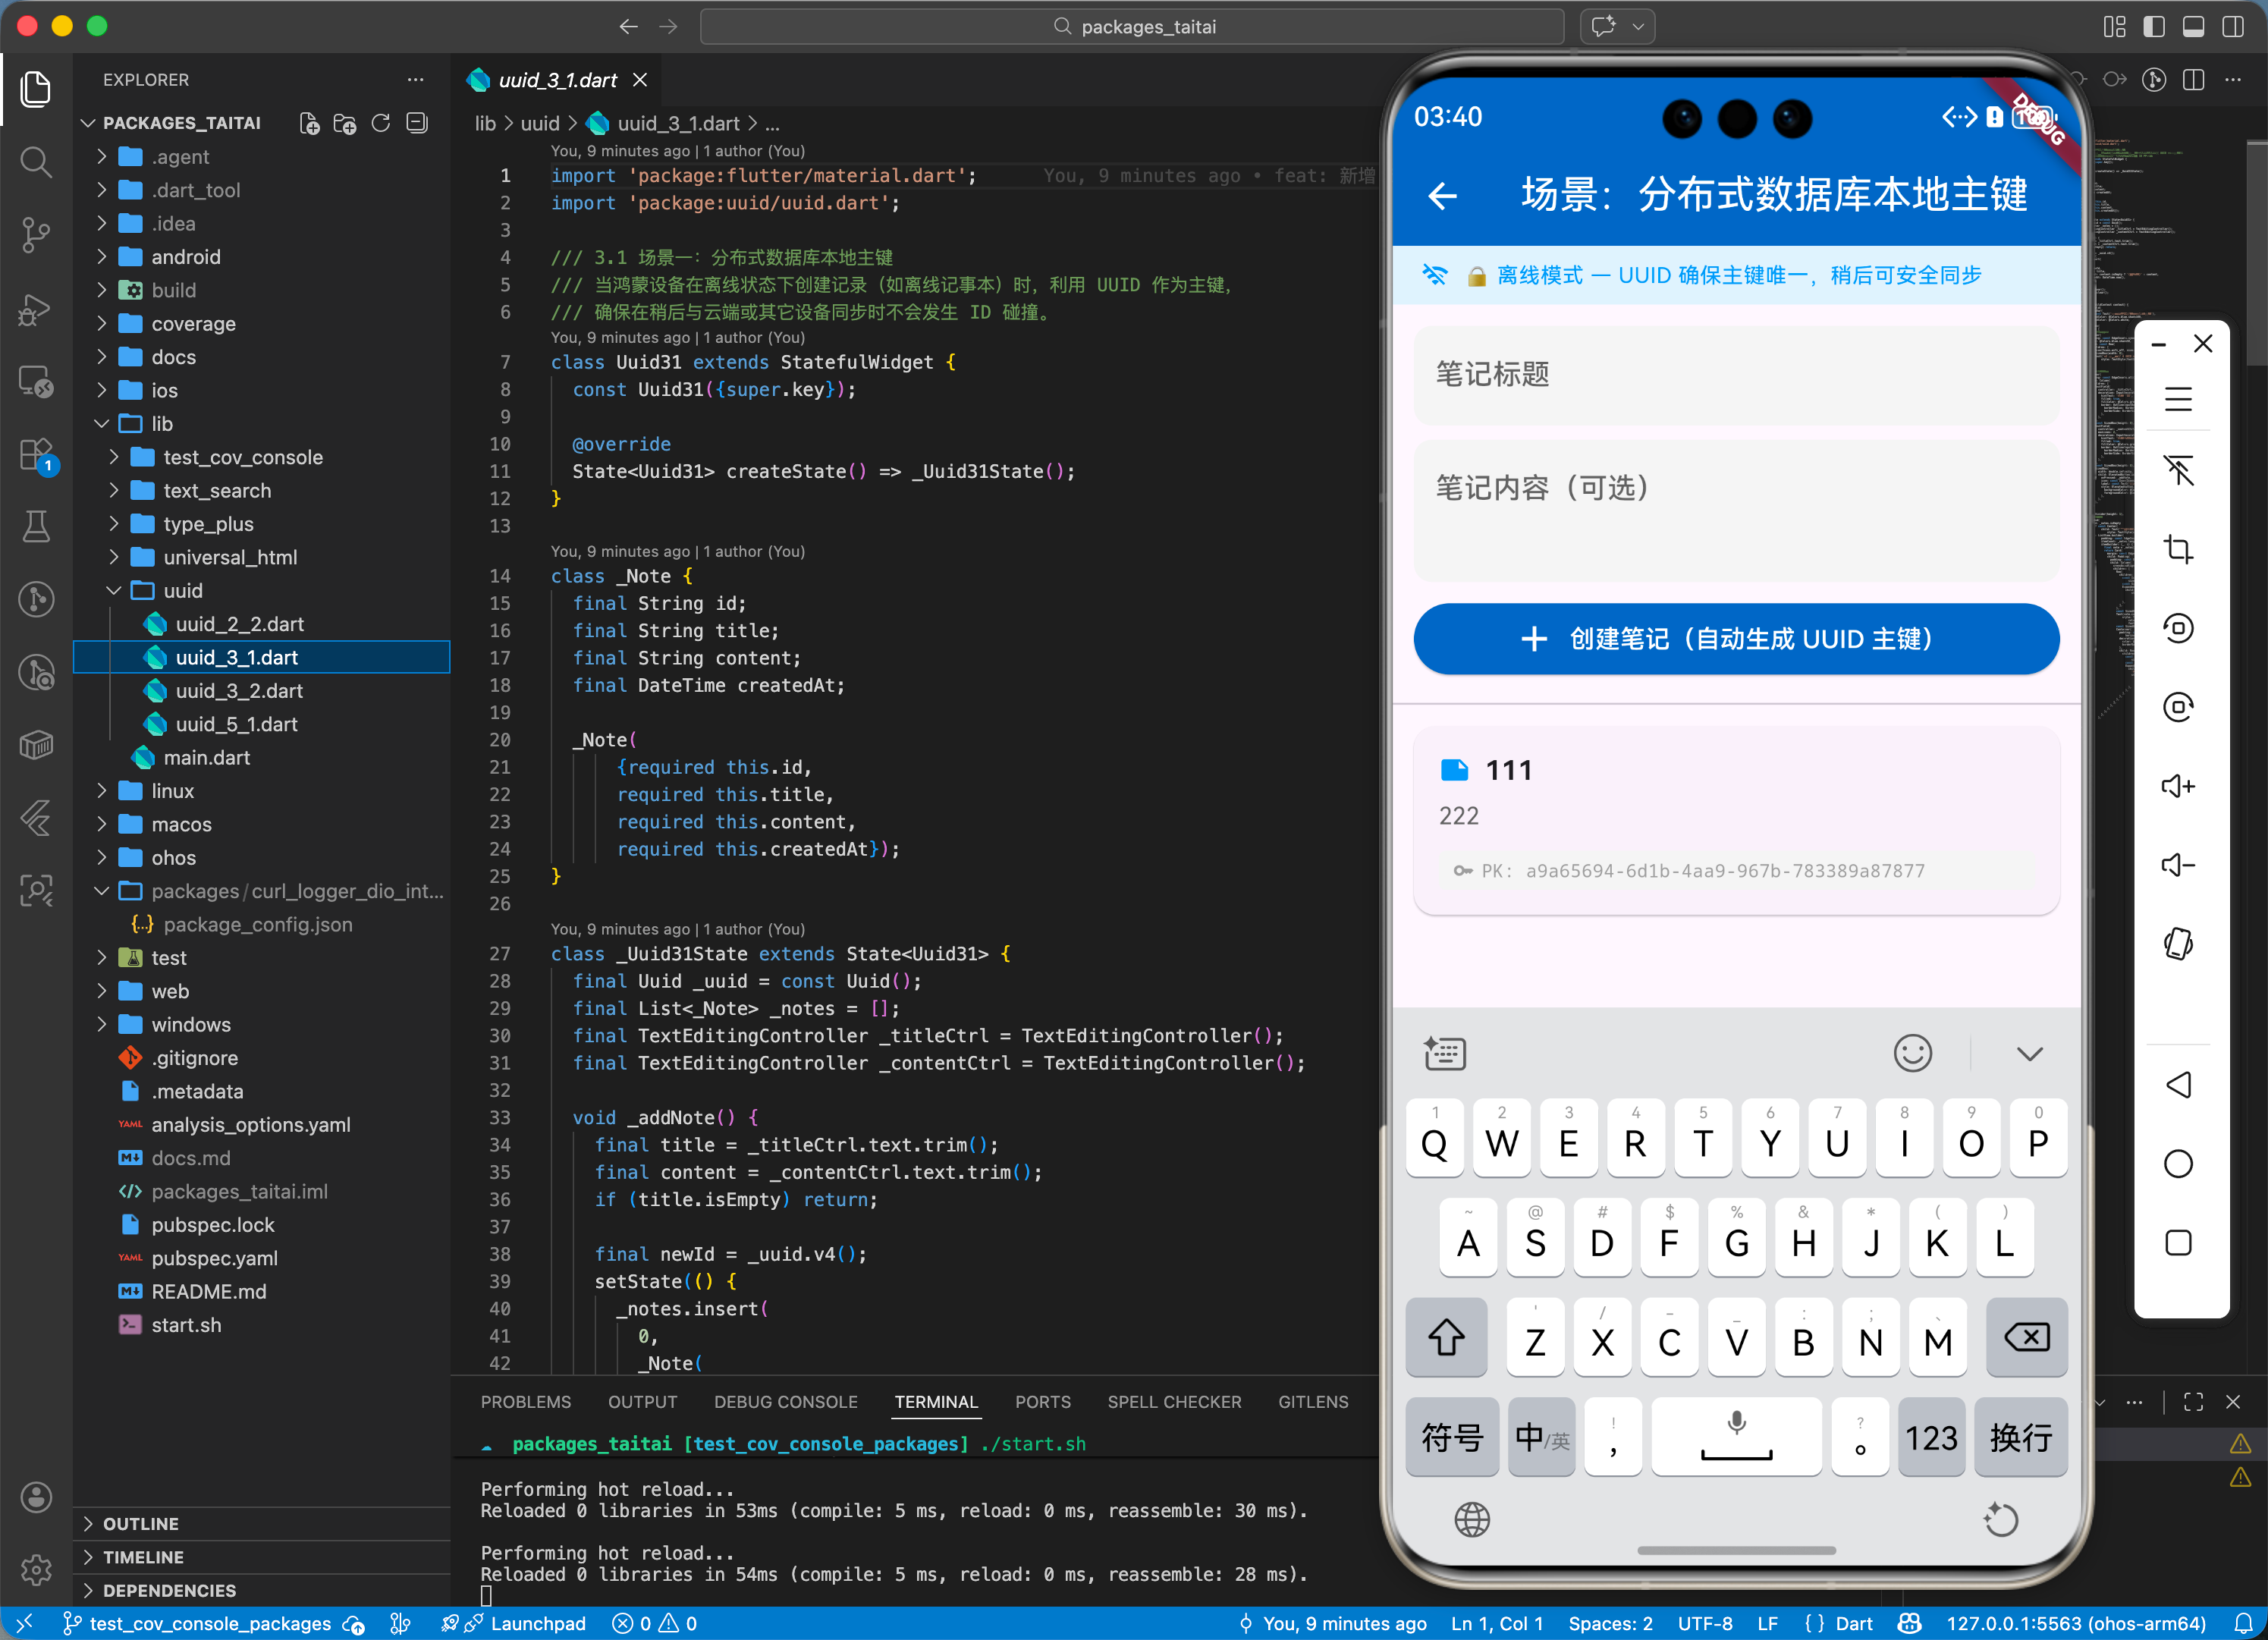
Task: Expand the OUTLINE section
Action: click(140, 1523)
